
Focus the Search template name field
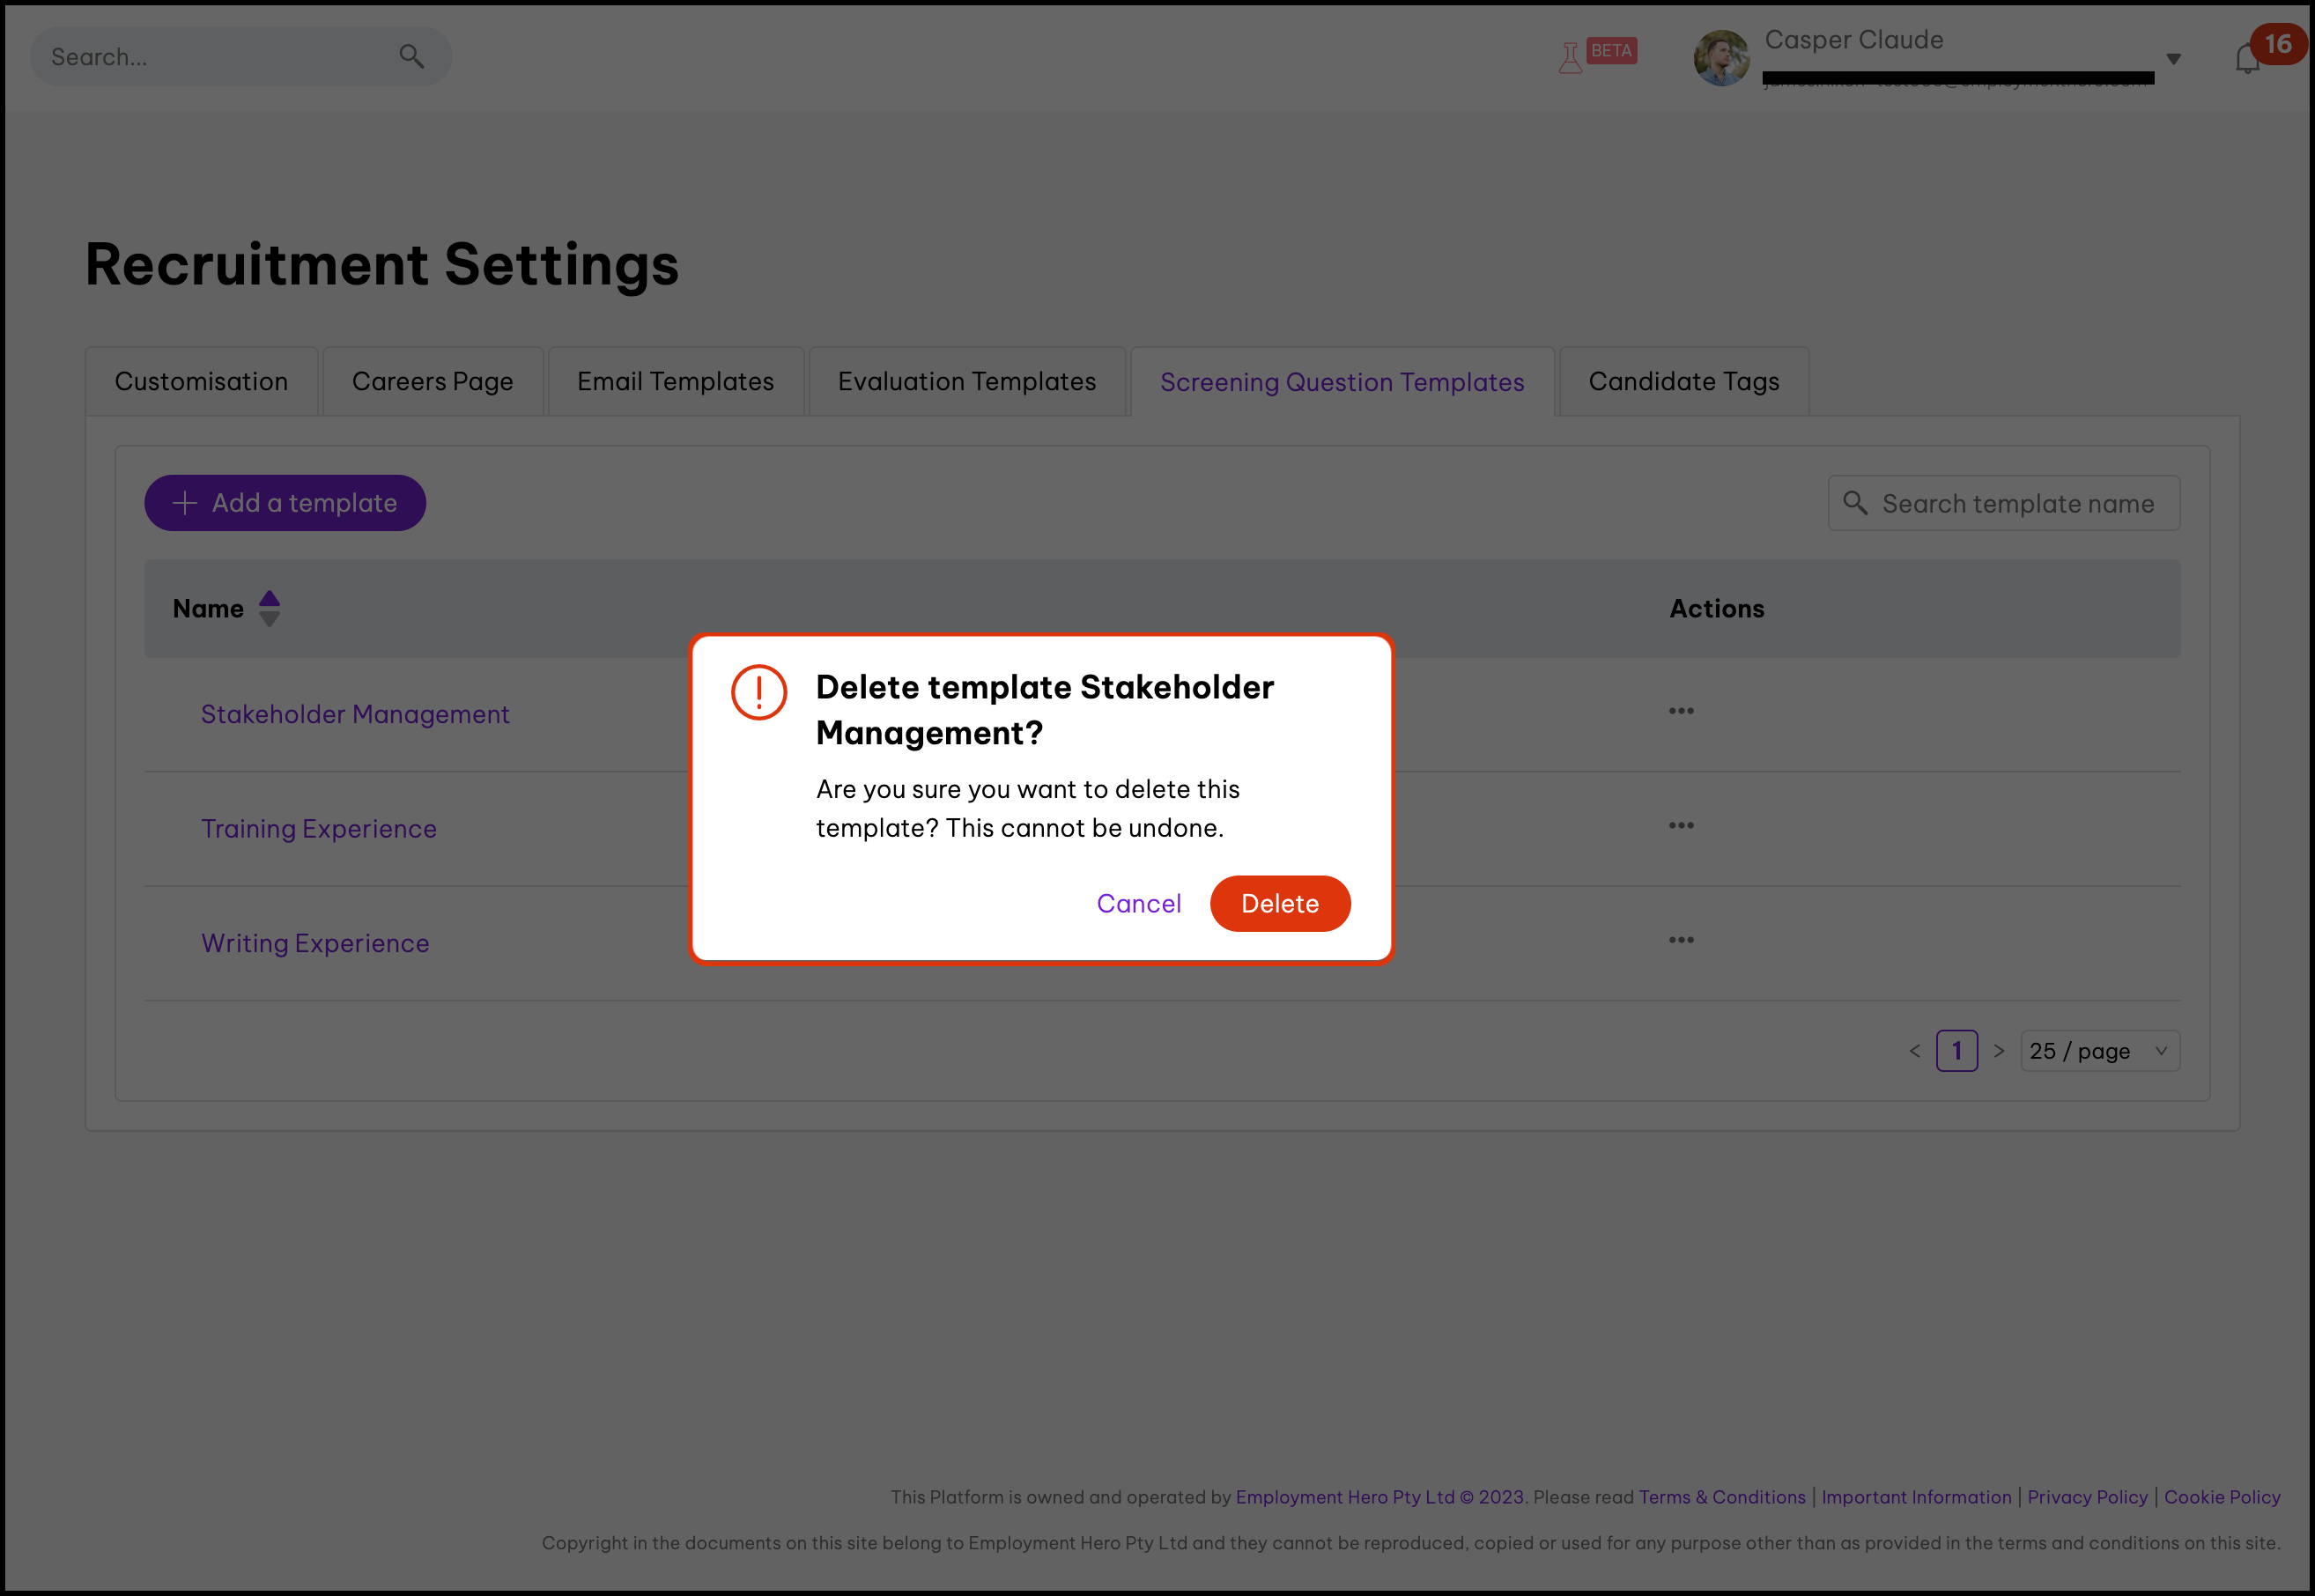click(x=2017, y=504)
